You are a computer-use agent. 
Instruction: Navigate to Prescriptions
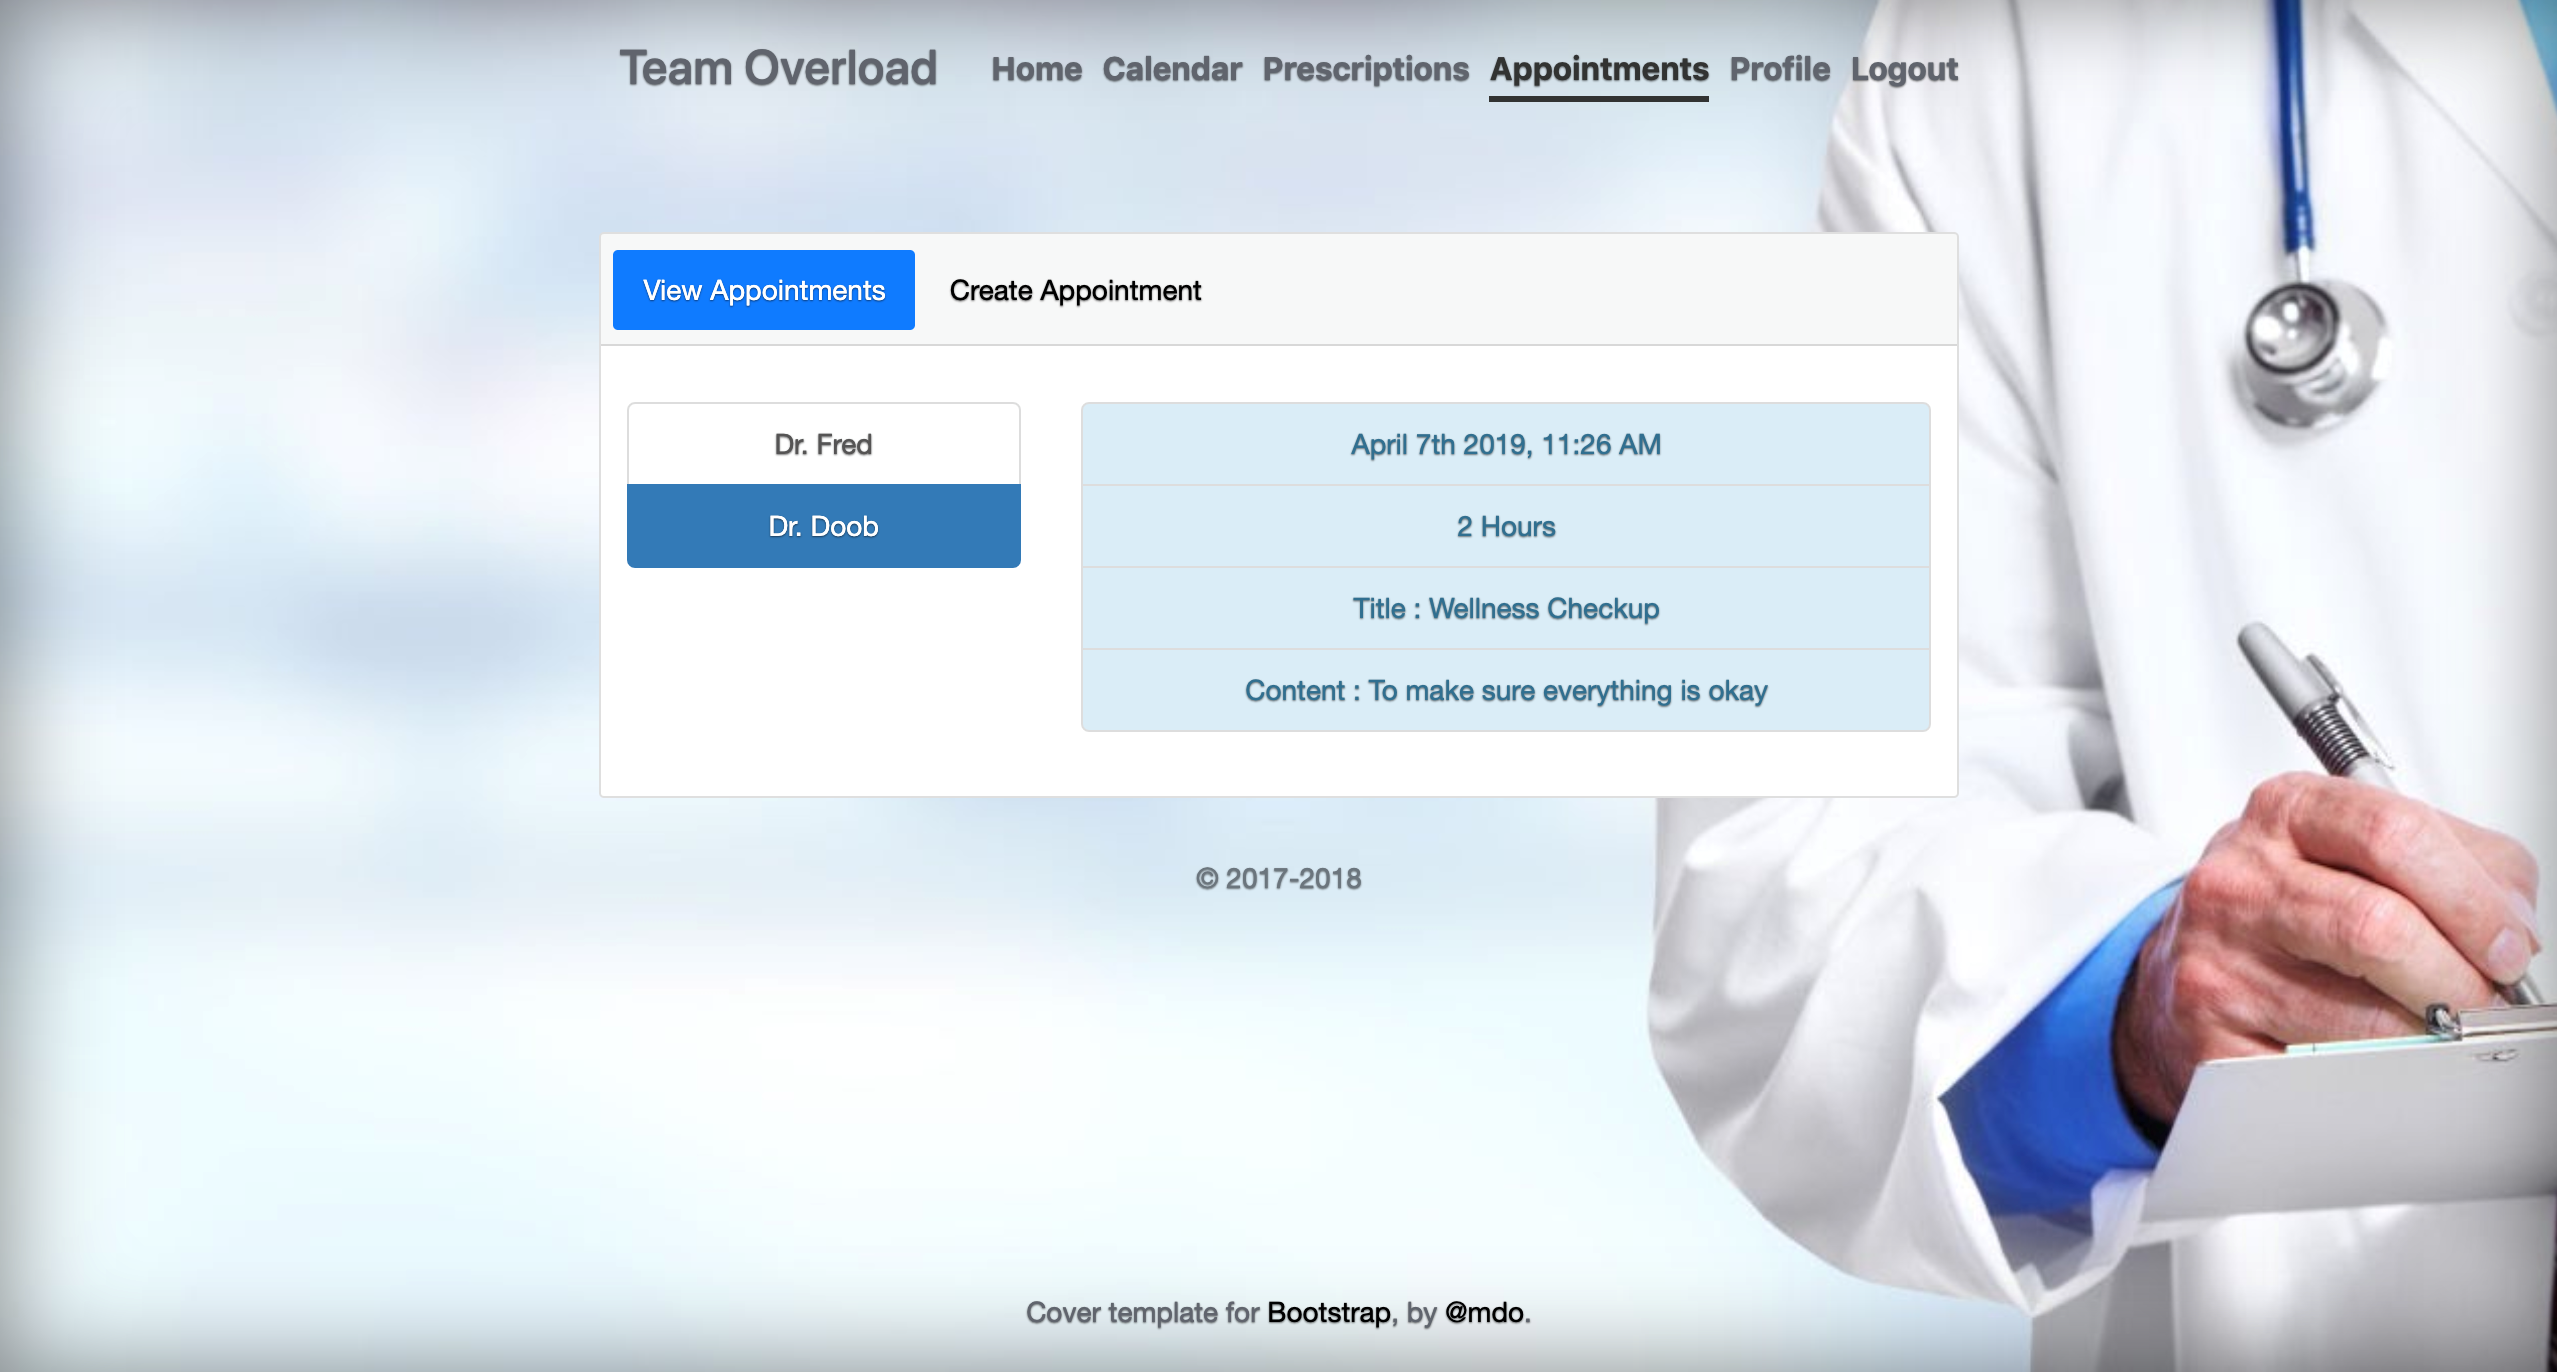1365,69
